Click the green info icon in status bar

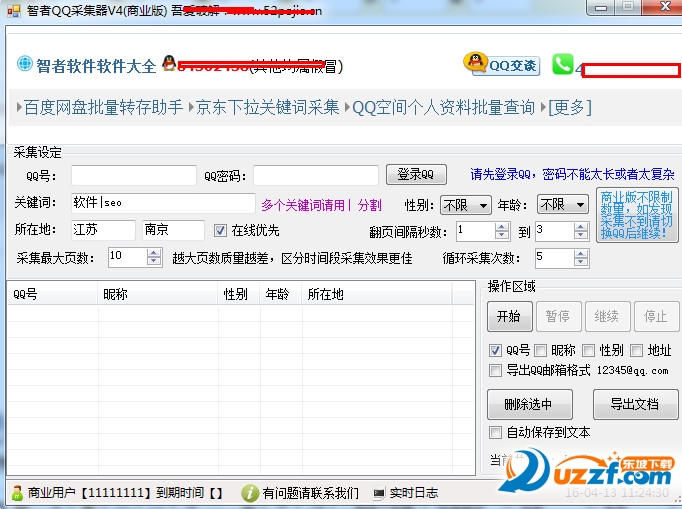[x=250, y=493]
